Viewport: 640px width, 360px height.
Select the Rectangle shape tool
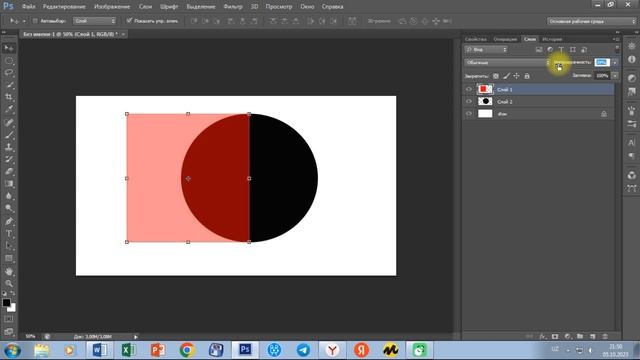(x=9, y=258)
